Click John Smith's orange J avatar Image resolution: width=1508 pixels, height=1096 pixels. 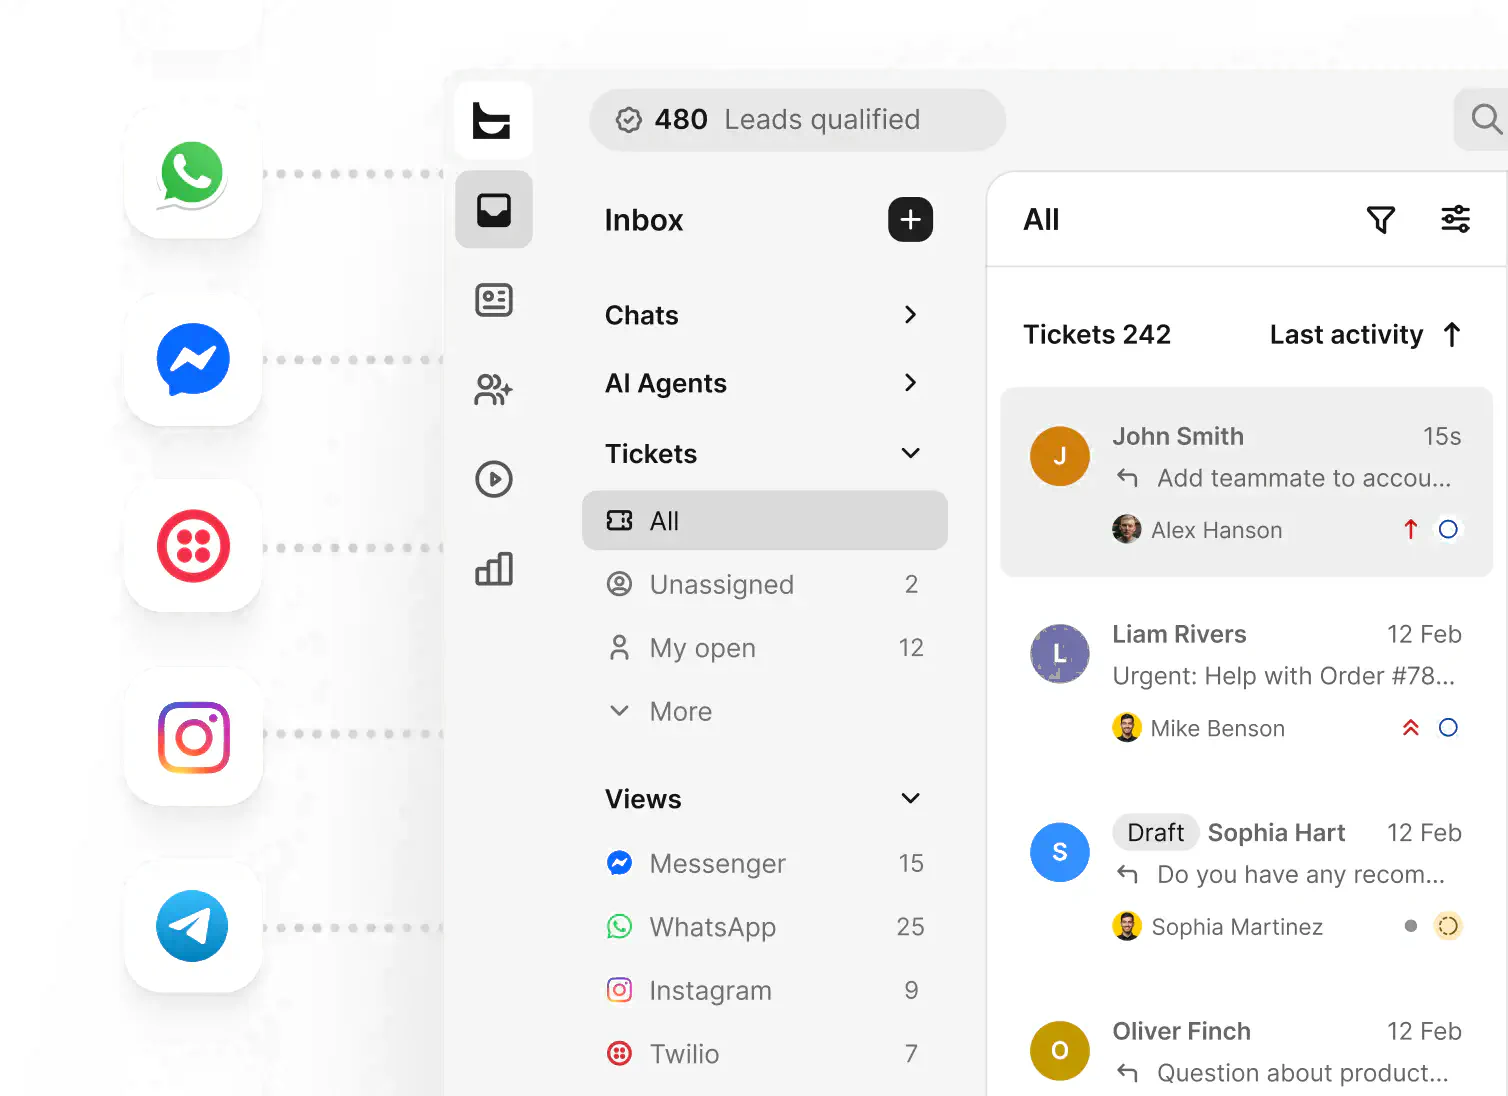click(x=1060, y=456)
